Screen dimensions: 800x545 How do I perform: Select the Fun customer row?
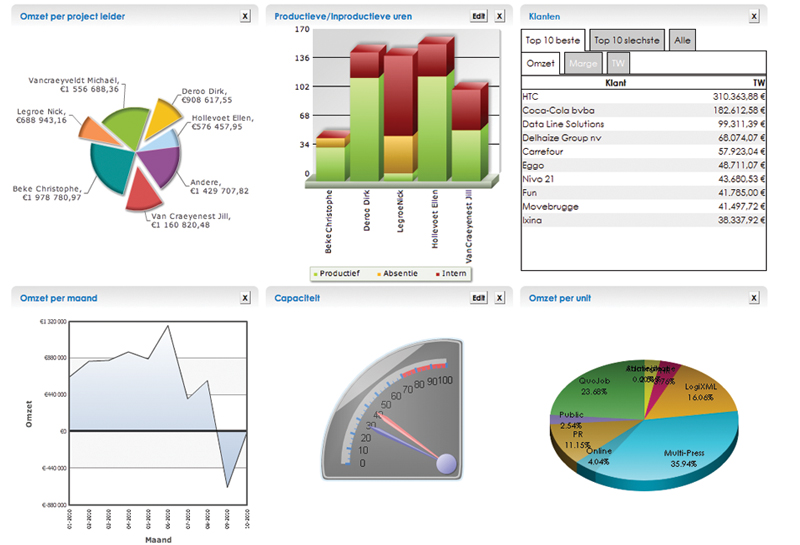(643, 193)
